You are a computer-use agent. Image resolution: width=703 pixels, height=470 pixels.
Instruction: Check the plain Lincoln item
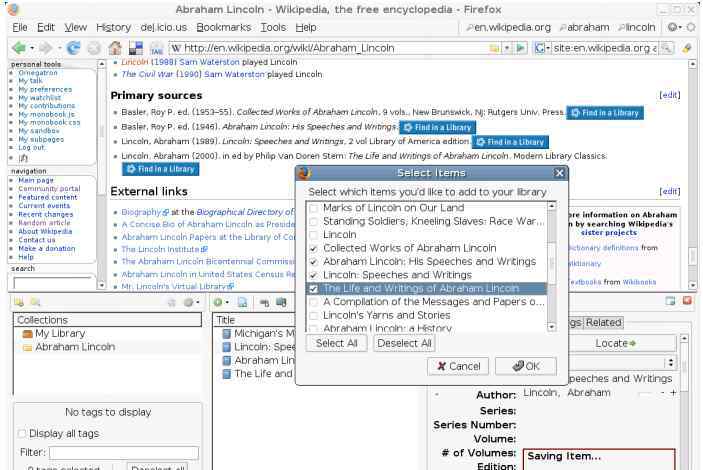click(314, 235)
